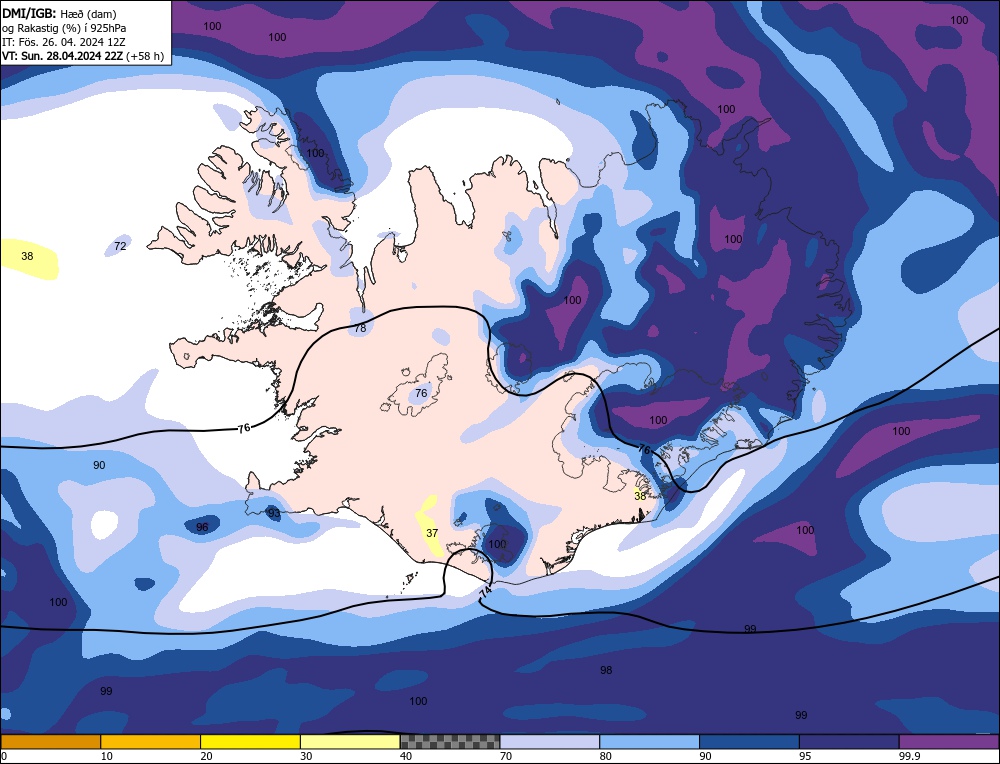The image size is (1000, 764).
Task: Click the dark navy 95–99.9 legend swatch
Action: [x=849, y=742]
